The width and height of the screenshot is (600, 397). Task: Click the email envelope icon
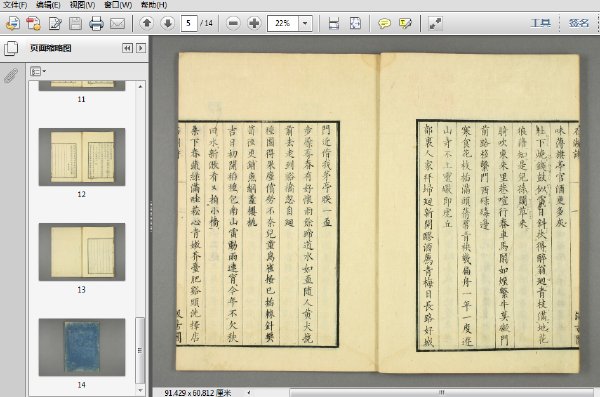click(117, 23)
